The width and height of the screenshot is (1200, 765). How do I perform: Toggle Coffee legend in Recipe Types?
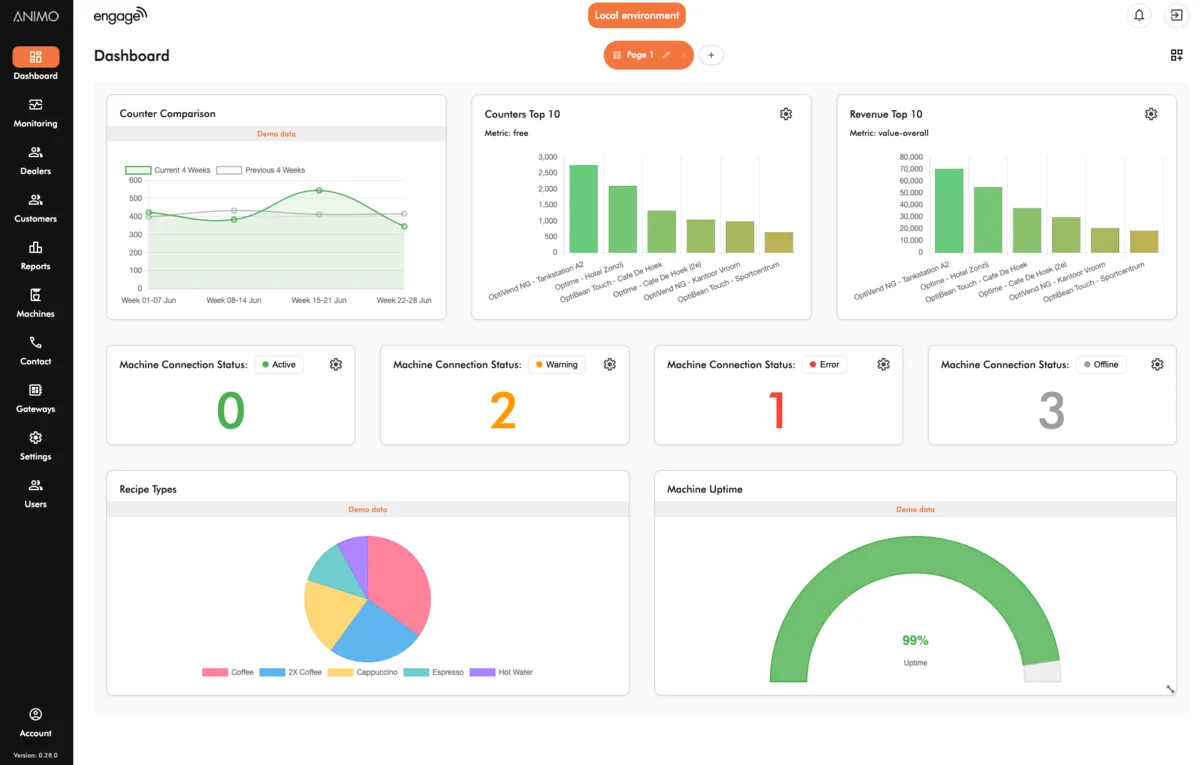[x=228, y=672]
